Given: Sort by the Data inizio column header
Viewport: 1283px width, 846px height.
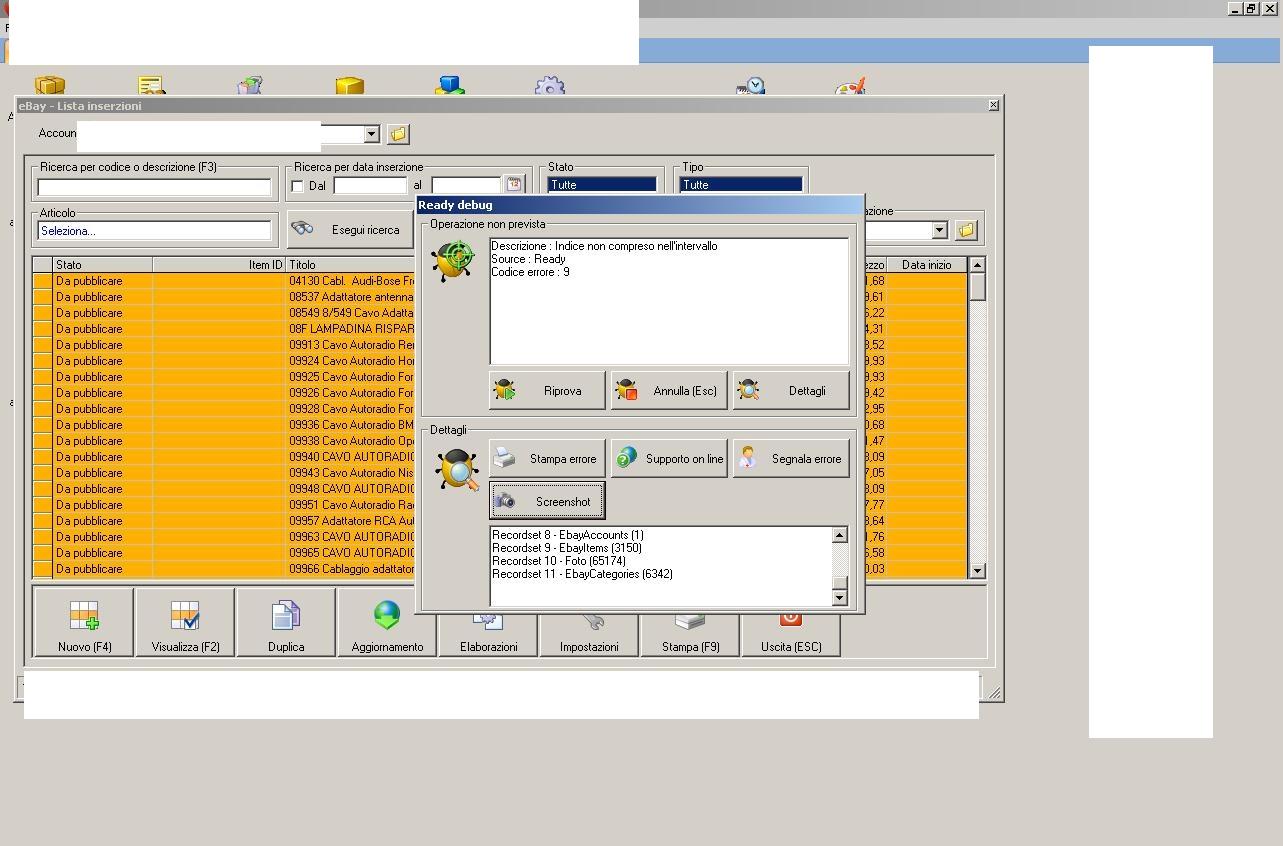Looking at the screenshot, I should pyautogui.click(x=927, y=265).
